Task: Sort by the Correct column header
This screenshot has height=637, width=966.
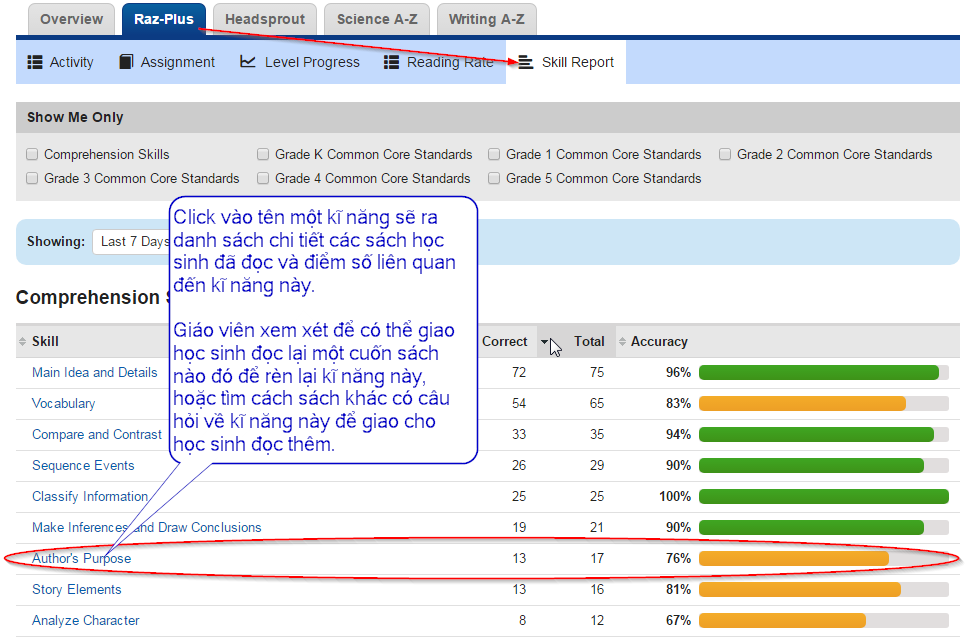Action: 505,341
